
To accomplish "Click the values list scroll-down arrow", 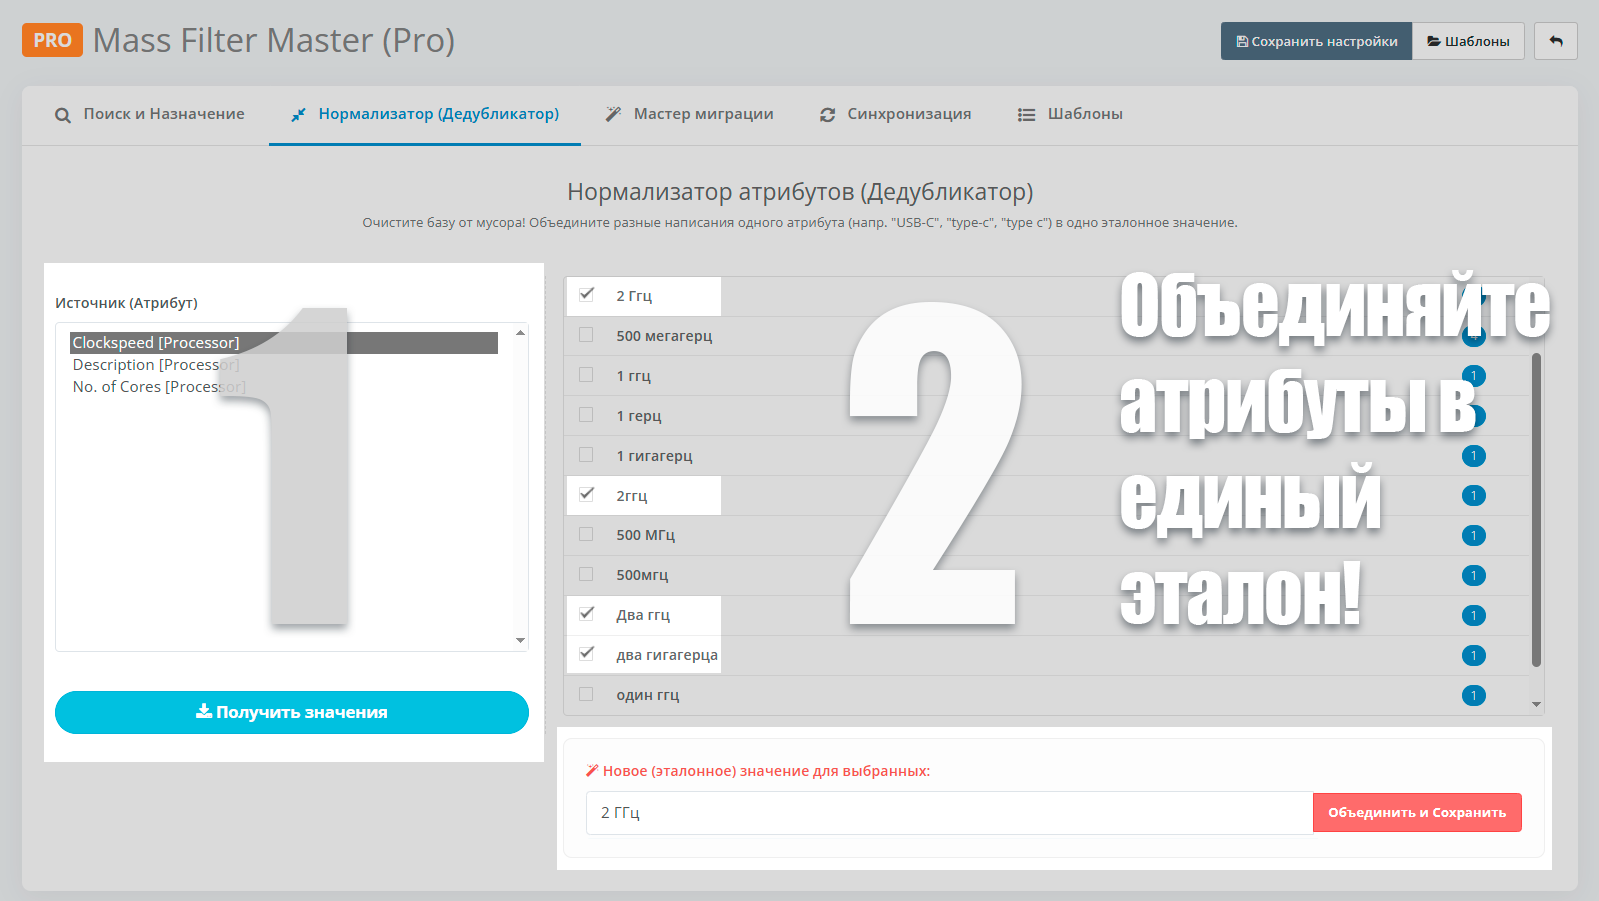I will [x=1536, y=705].
